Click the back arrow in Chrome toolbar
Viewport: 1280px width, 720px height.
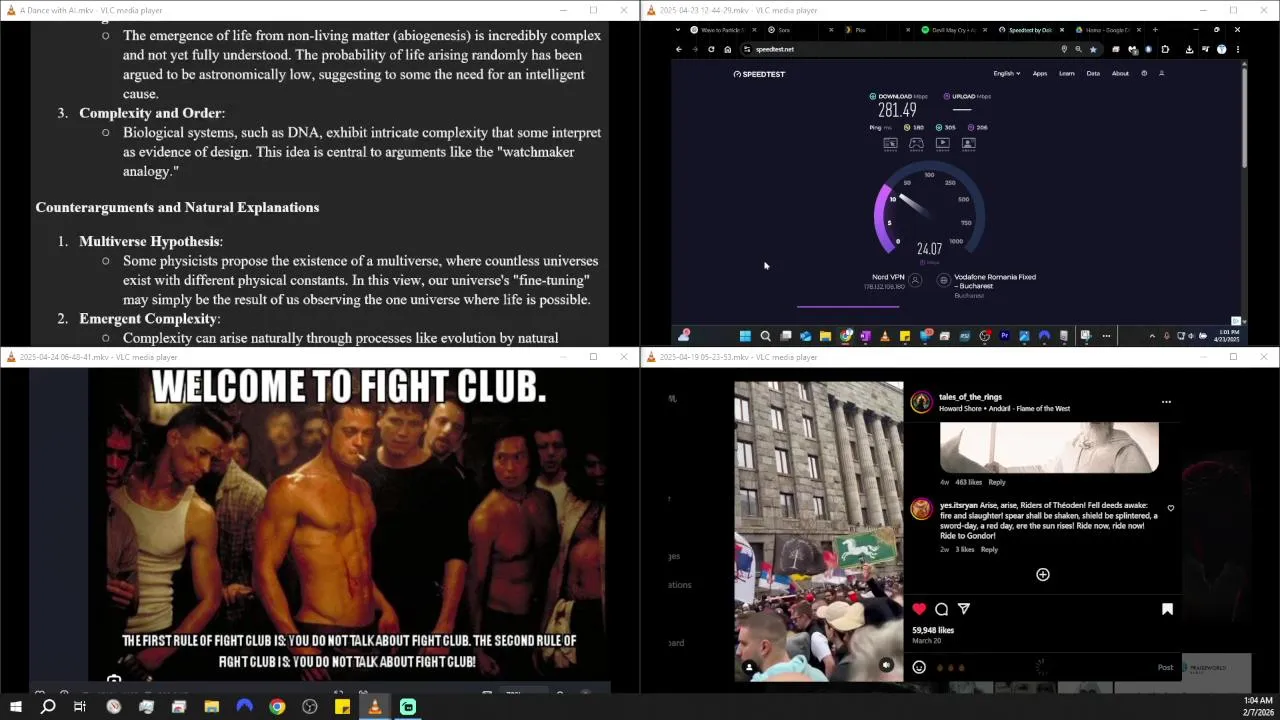679,49
